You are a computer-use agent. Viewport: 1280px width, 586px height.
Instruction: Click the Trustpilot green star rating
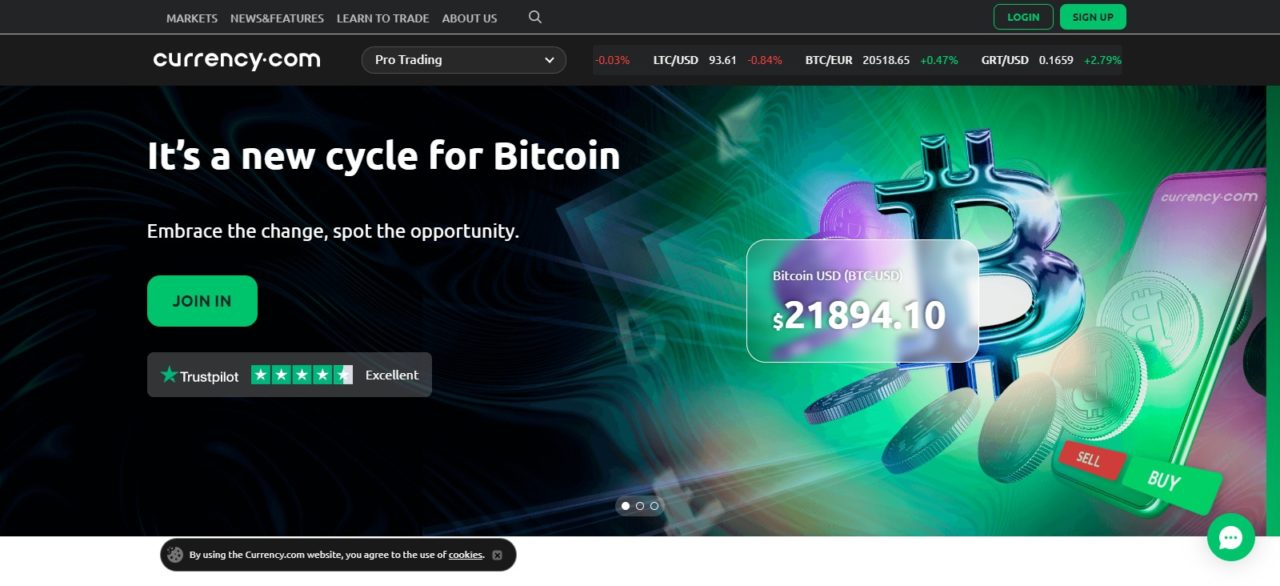pos(302,375)
